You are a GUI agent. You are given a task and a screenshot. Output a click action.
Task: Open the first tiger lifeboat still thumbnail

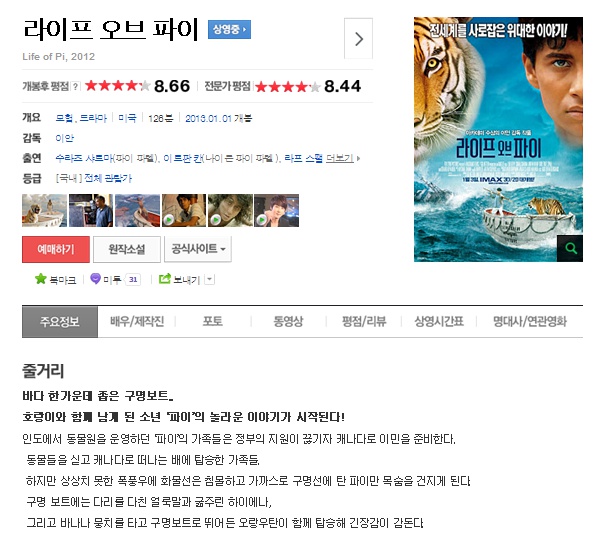[x=45, y=210]
